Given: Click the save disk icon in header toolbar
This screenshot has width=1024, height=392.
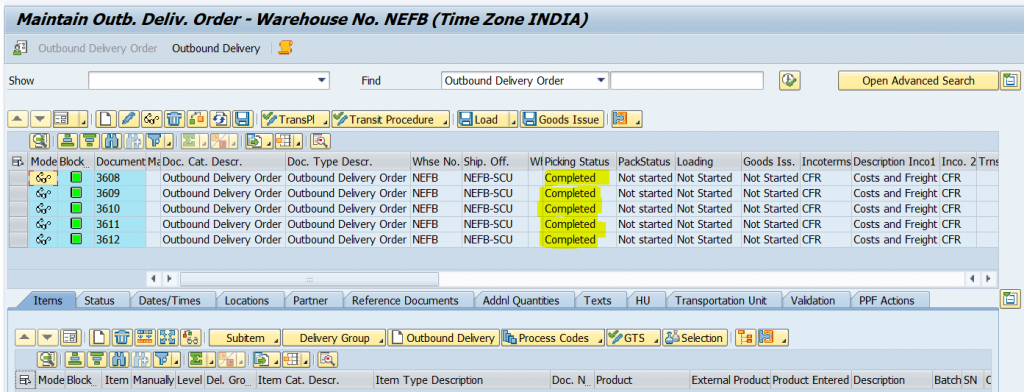Looking at the screenshot, I should (x=242, y=120).
